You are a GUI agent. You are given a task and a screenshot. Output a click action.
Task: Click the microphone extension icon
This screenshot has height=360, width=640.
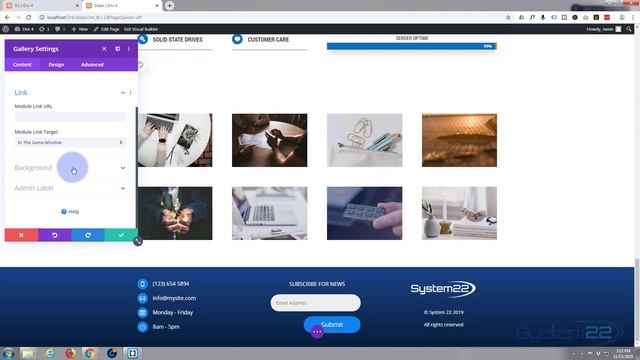(543, 17)
